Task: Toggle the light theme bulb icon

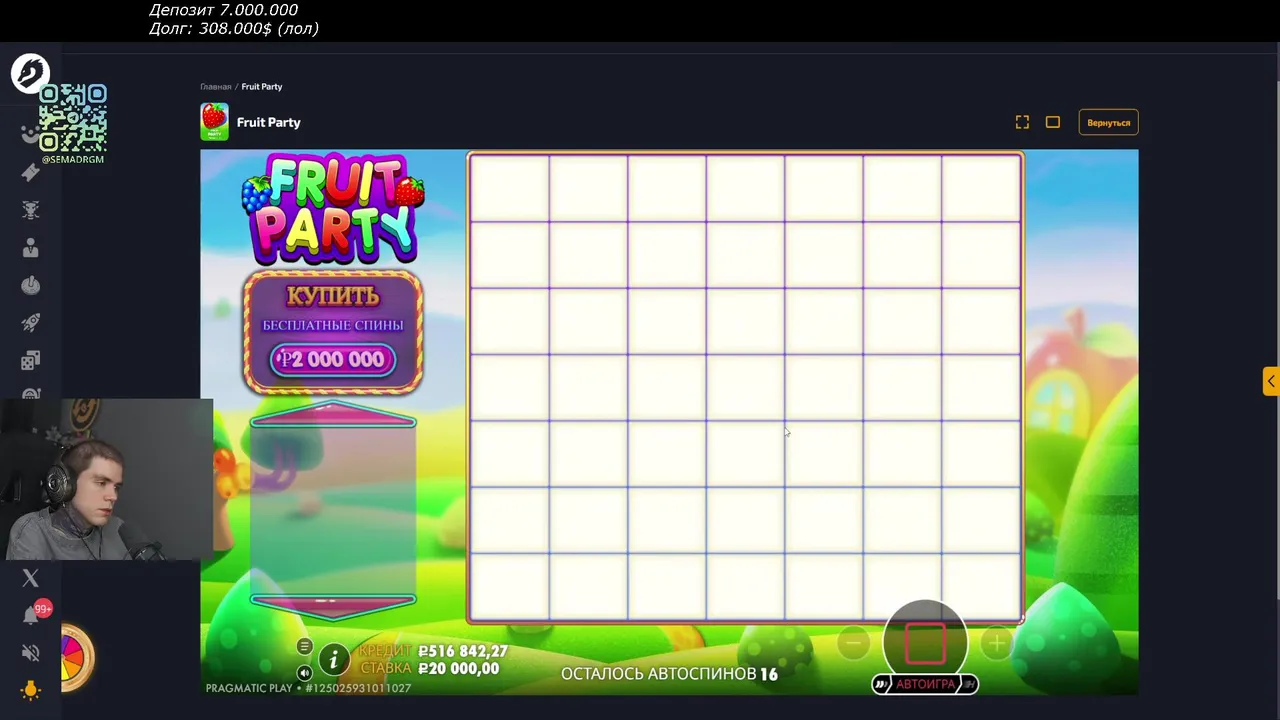Action: click(30, 690)
